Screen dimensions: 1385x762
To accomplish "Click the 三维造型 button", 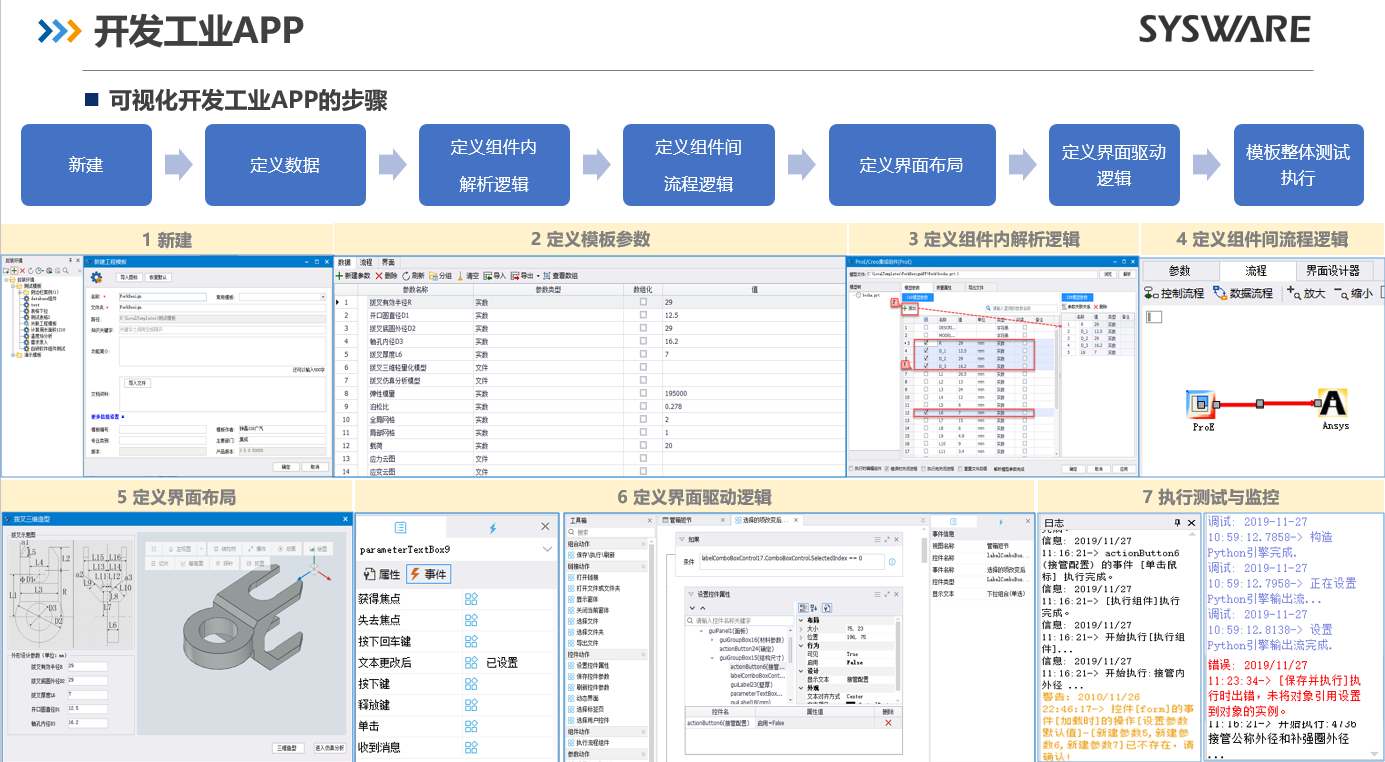I will click(x=288, y=748).
